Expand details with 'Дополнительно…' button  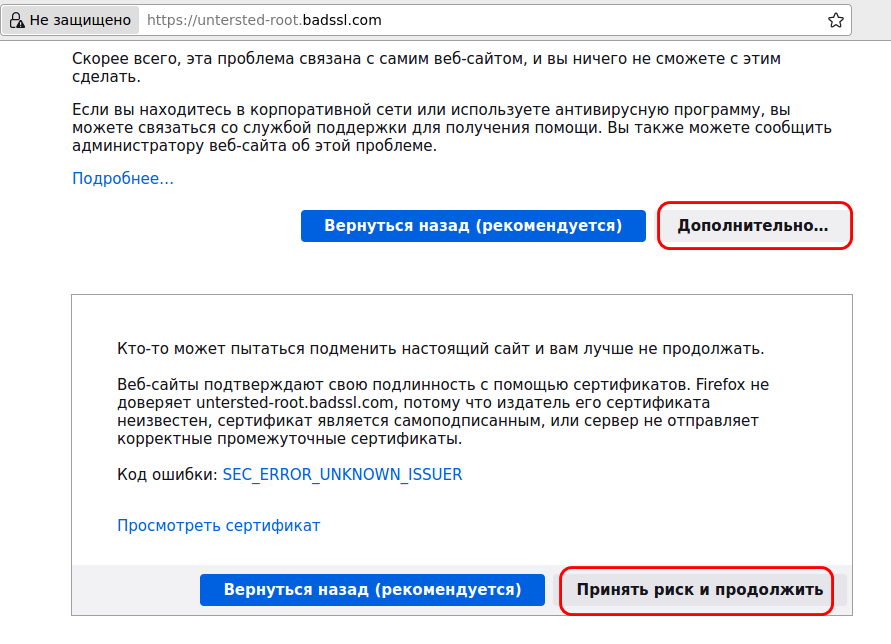tap(753, 226)
